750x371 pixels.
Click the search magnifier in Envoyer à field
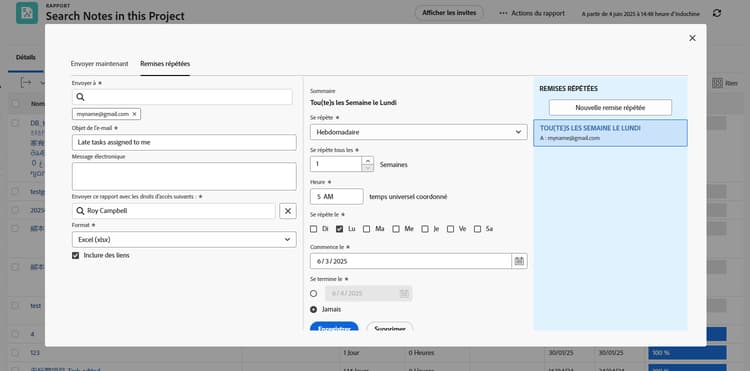(80, 97)
